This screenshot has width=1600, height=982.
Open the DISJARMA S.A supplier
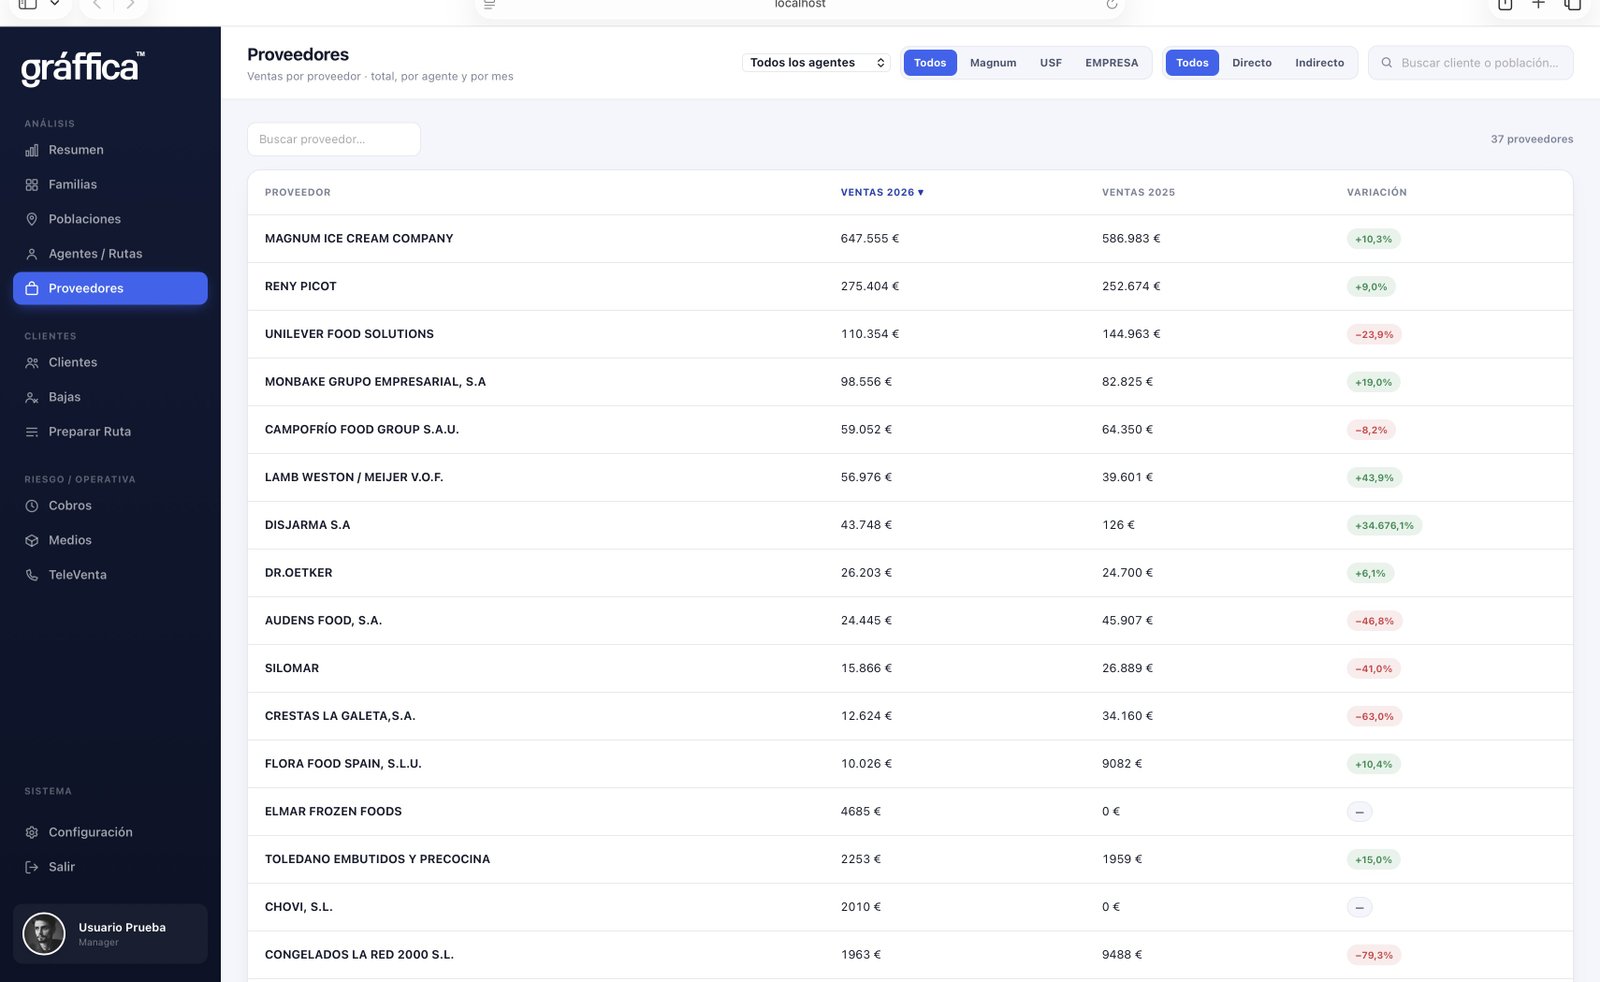910,525
